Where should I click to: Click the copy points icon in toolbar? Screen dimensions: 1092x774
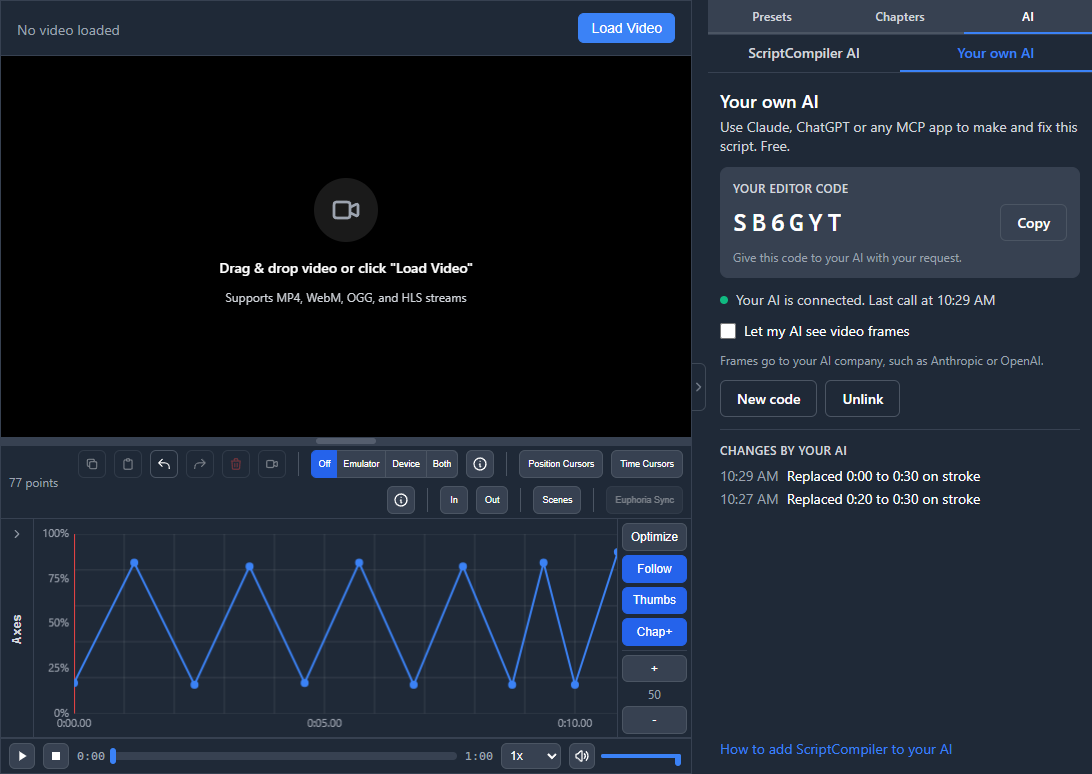tap(92, 464)
